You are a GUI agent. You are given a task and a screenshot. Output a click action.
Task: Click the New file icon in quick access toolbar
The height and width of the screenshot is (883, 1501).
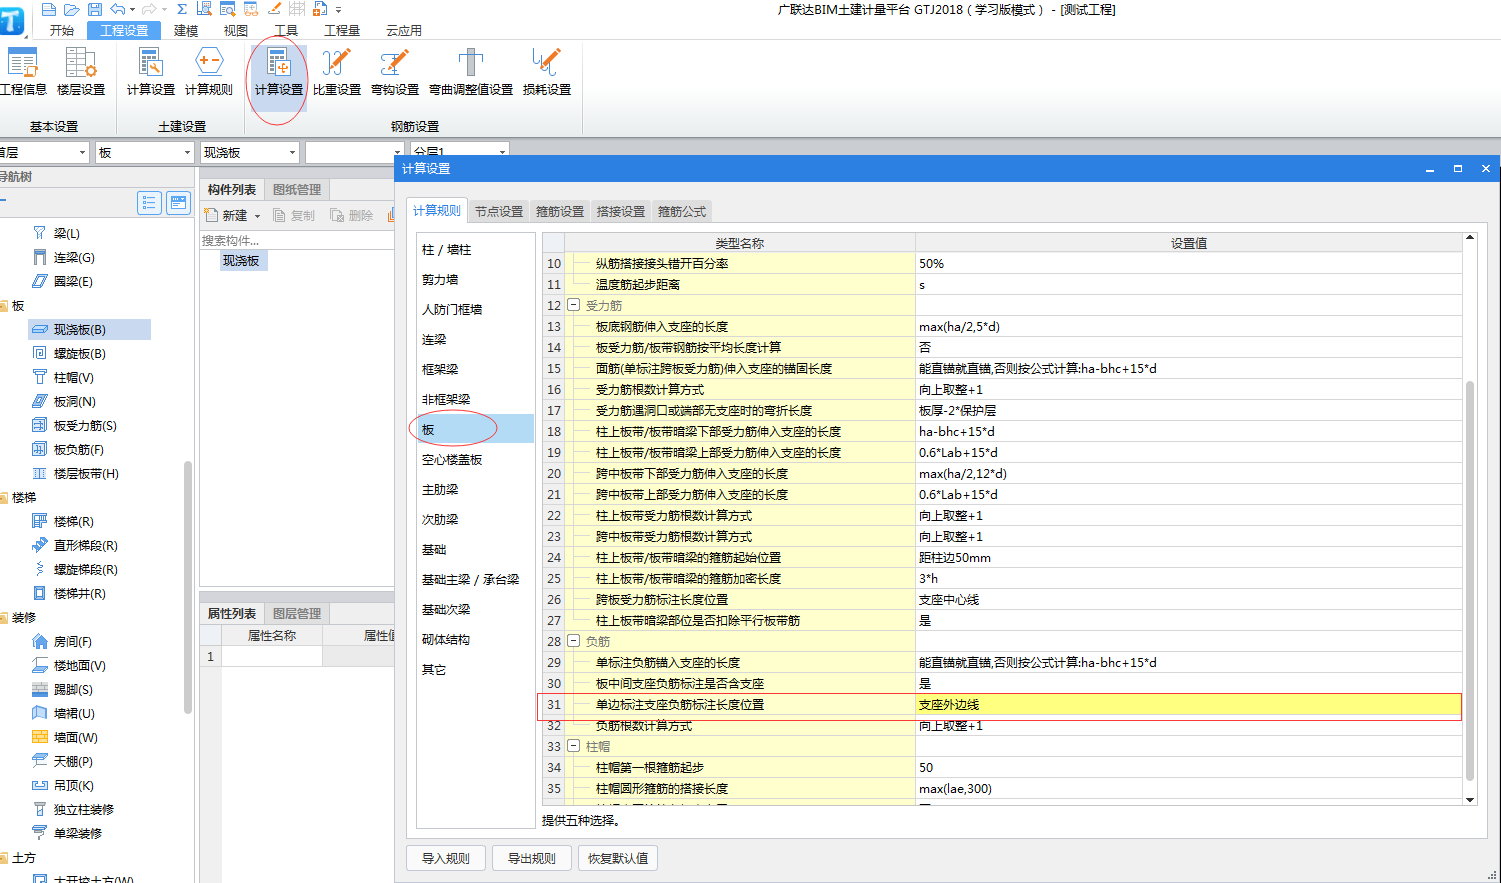[49, 9]
